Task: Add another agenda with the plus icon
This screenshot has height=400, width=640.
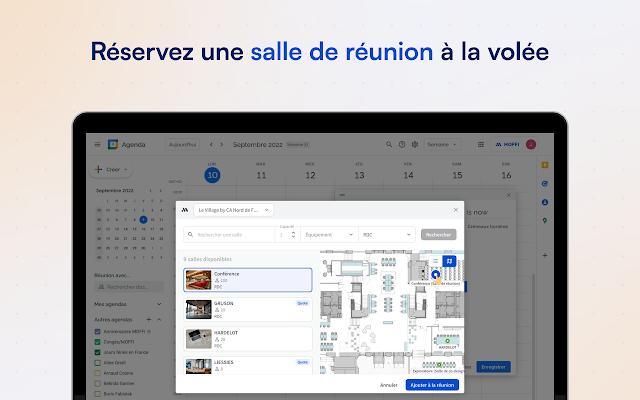Action: pyautogui.click(x=149, y=320)
